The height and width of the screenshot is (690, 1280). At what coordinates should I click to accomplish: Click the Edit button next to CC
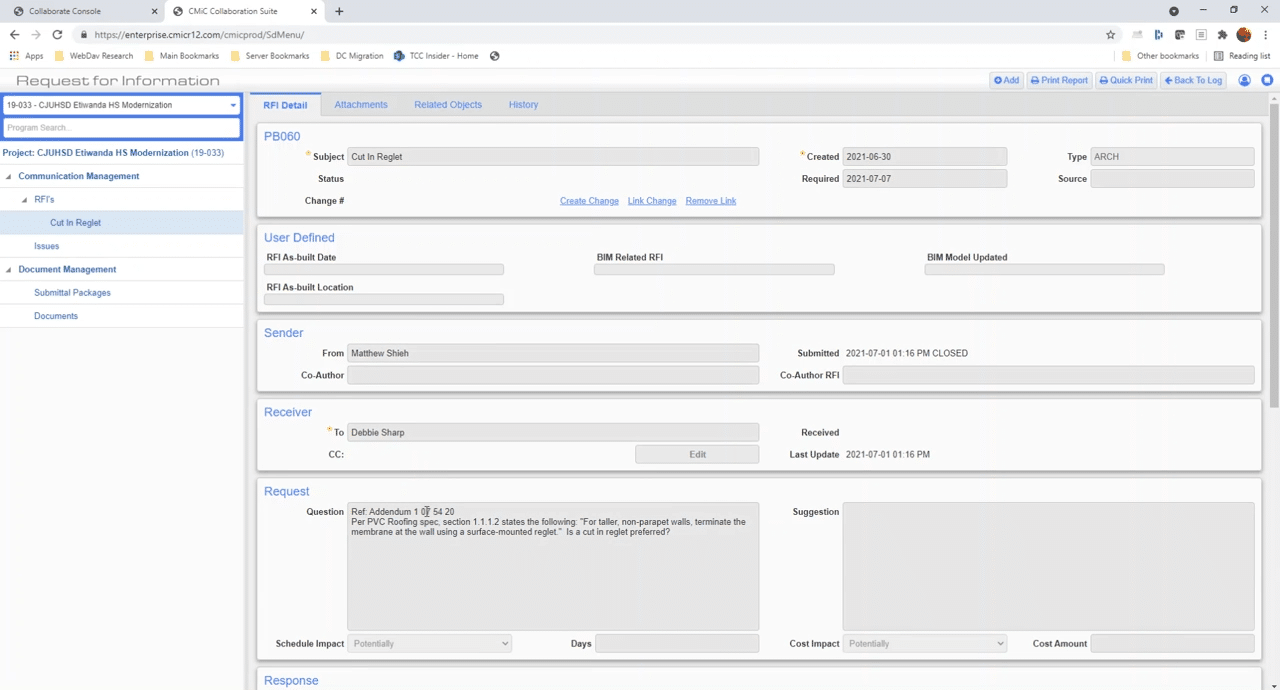[x=697, y=454]
